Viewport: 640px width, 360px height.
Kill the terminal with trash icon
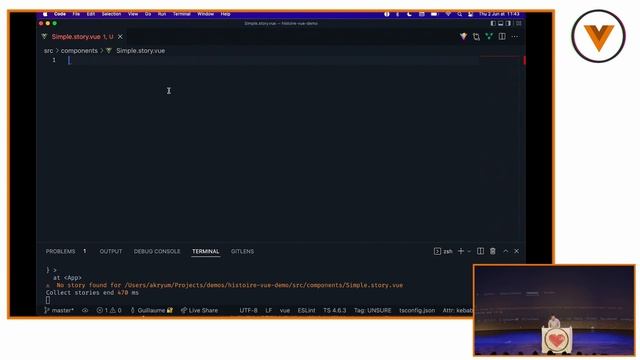point(493,251)
